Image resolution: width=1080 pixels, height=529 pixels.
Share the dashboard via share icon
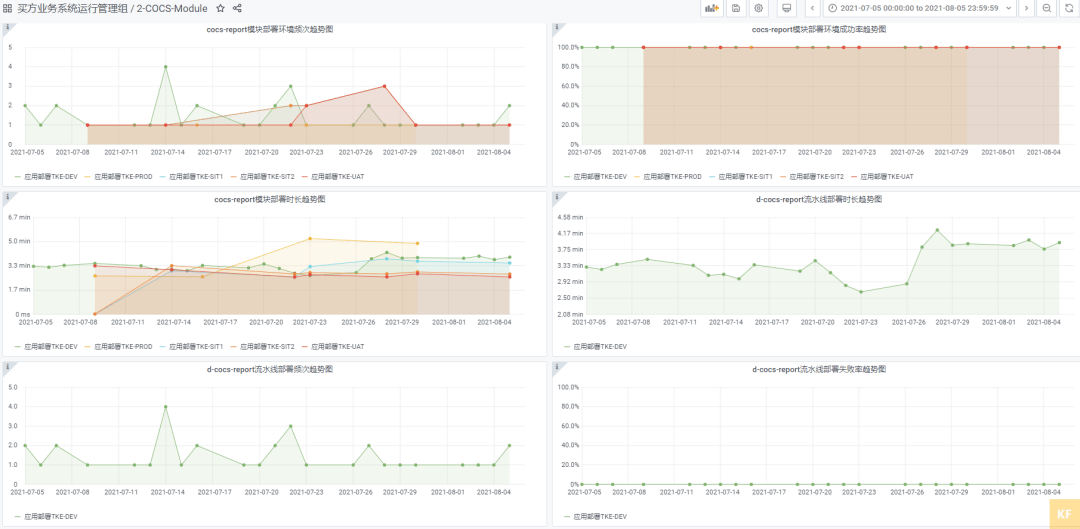tap(238, 8)
